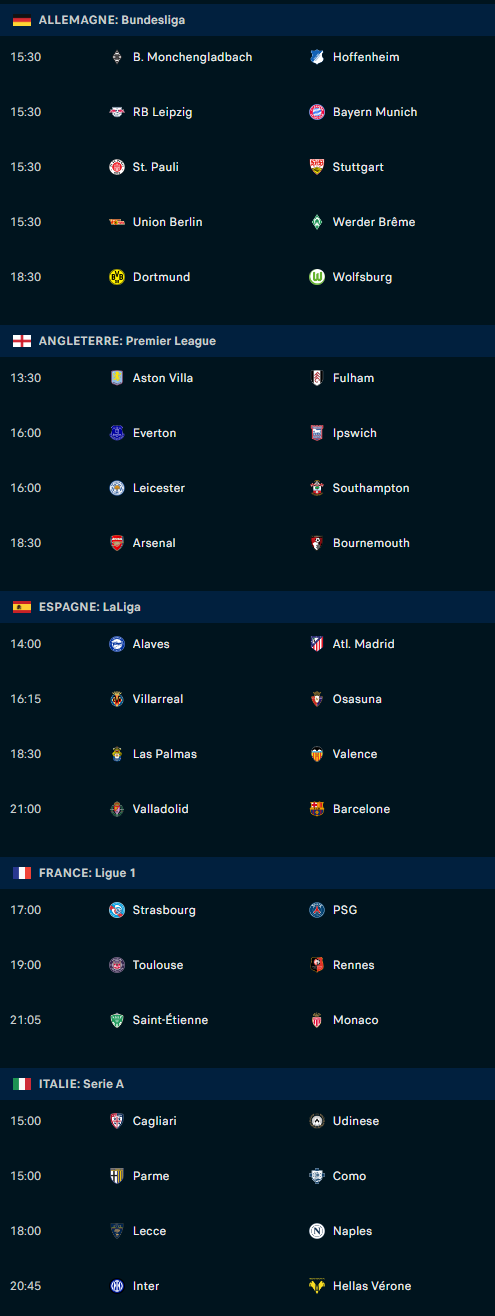This screenshot has width=495, height=1316.
Task: Open the Everton versus Ipswich match row
Action: pyautogui.click(x=247, y=433)
